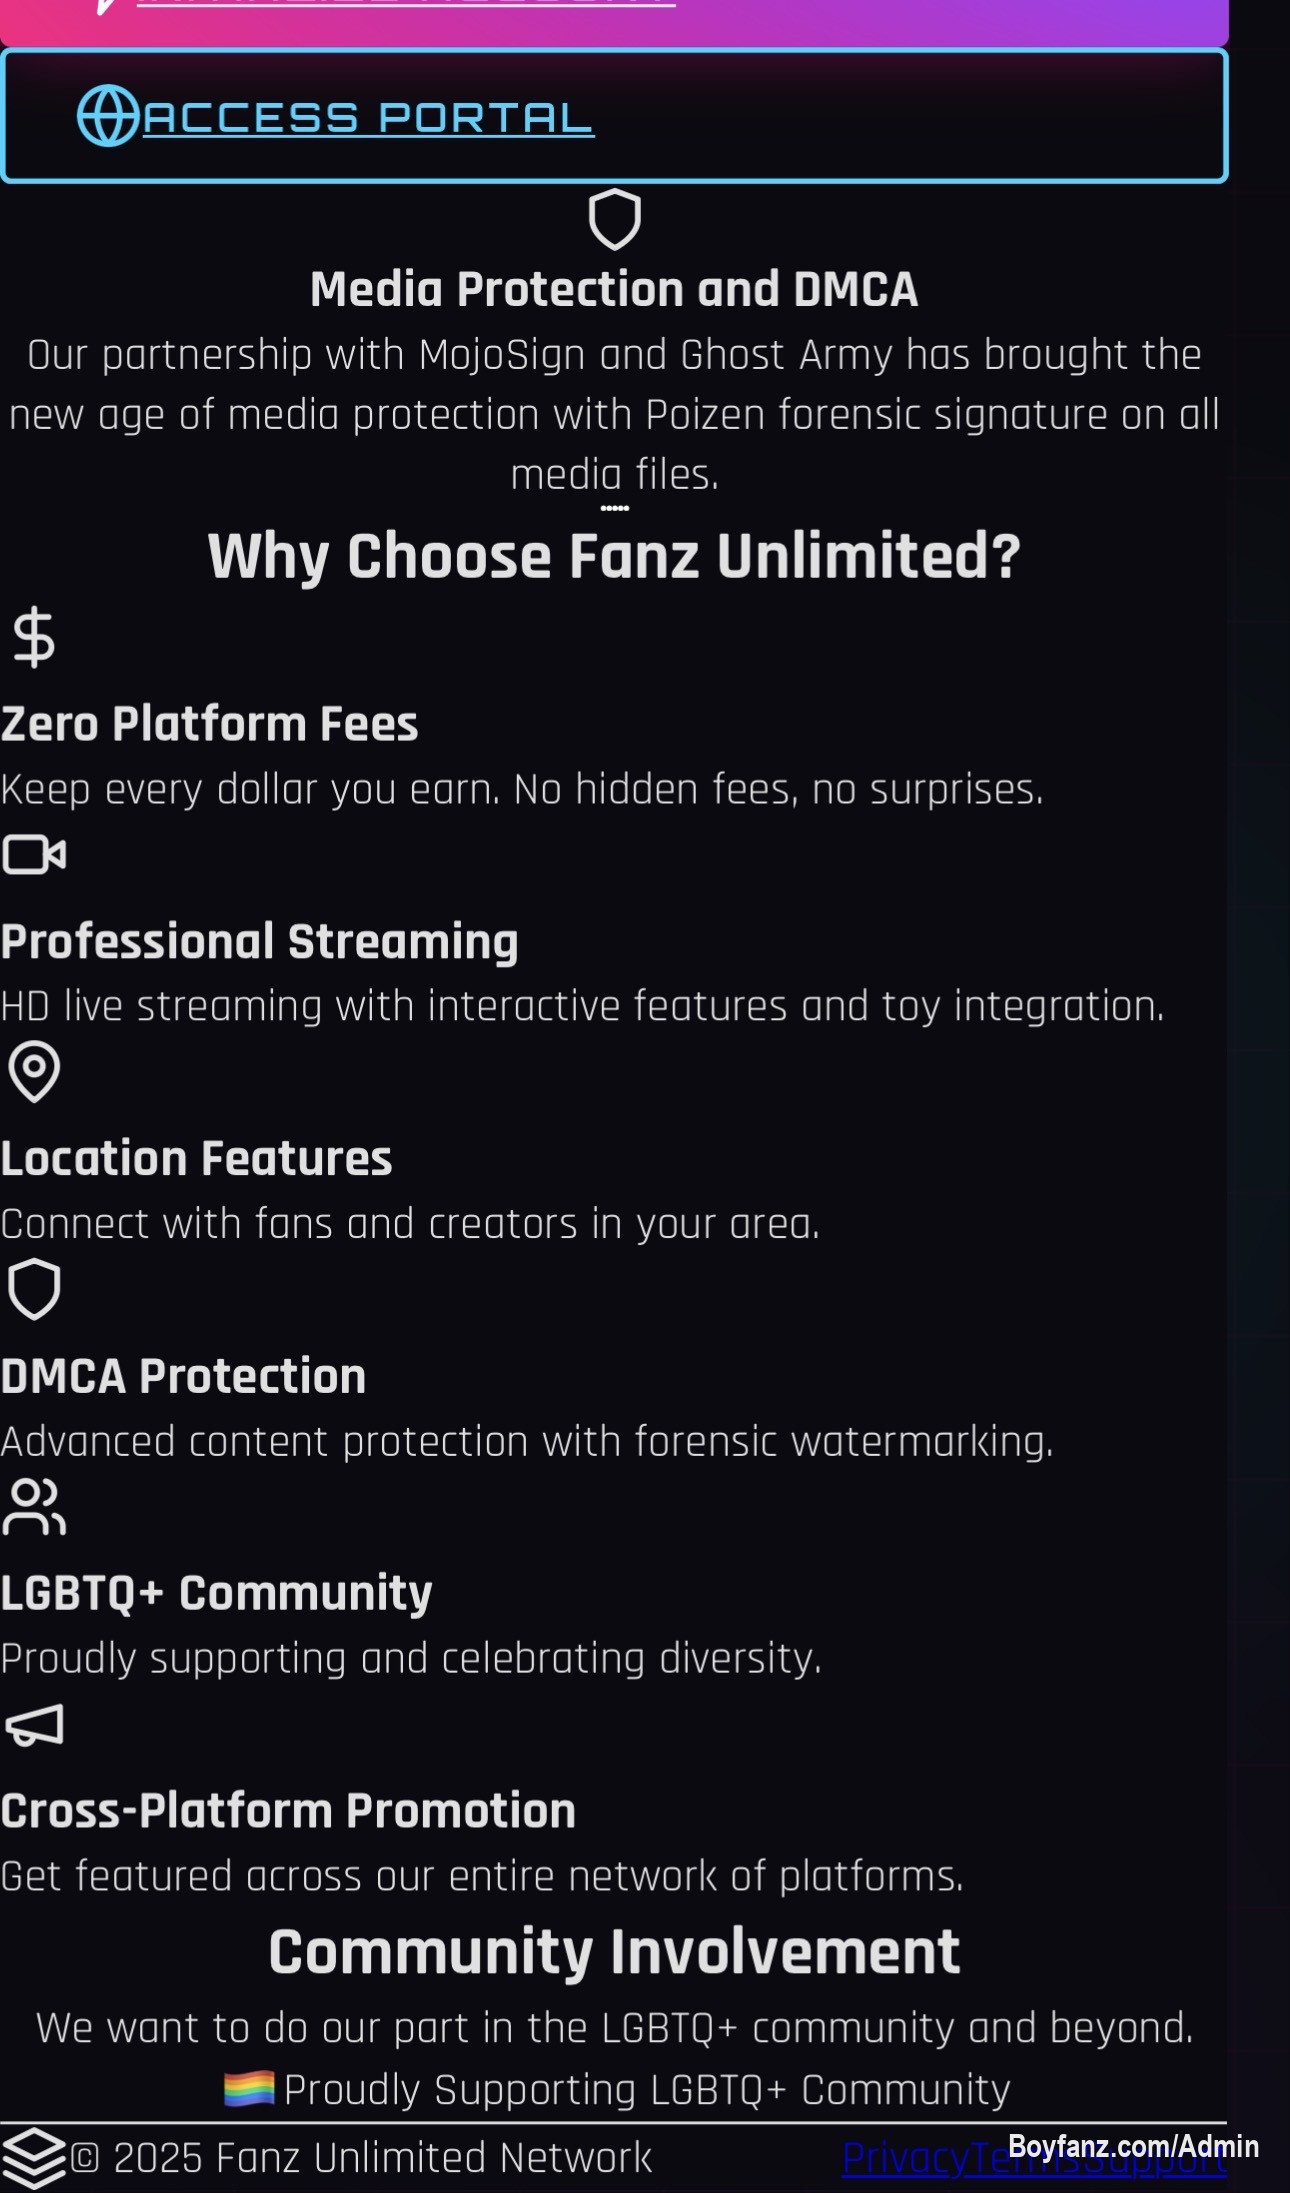Click the megaphone promotion icon

tap(34, 1724)
